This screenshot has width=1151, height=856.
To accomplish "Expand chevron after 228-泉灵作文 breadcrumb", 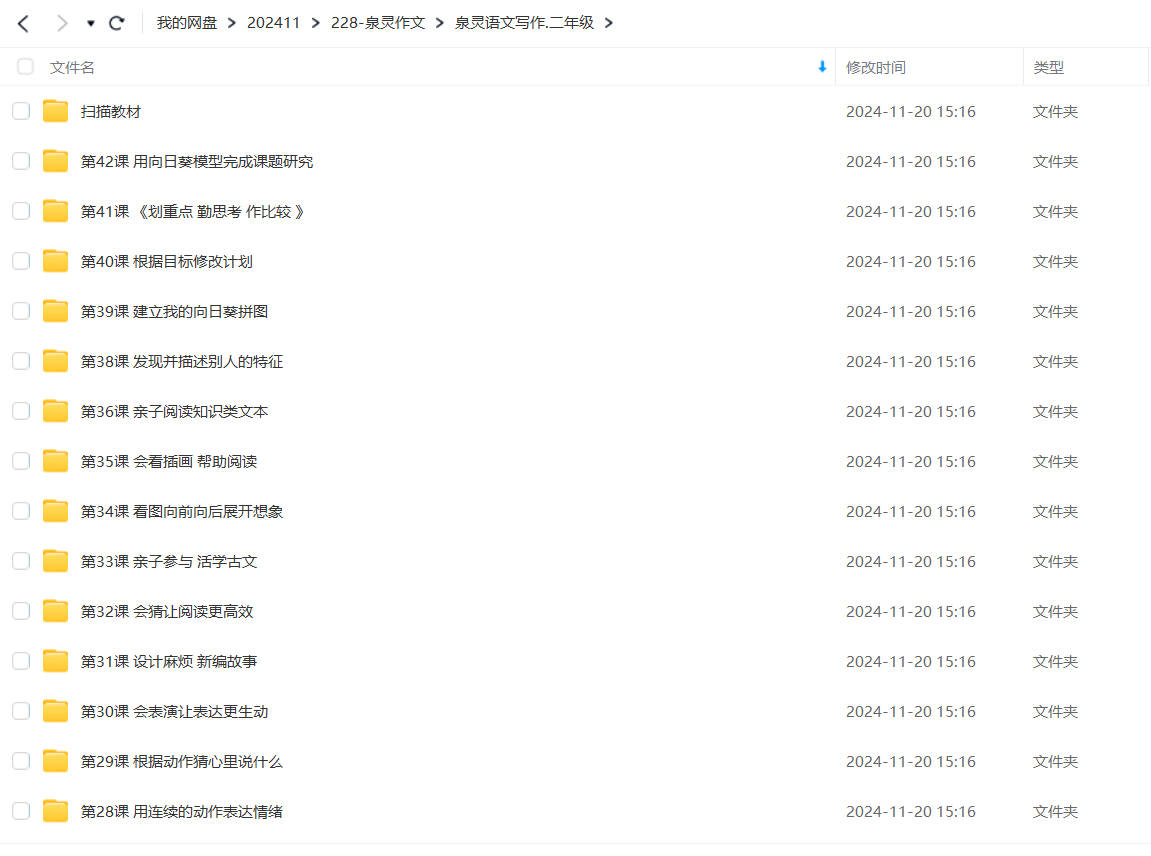I will click(440, 23).
